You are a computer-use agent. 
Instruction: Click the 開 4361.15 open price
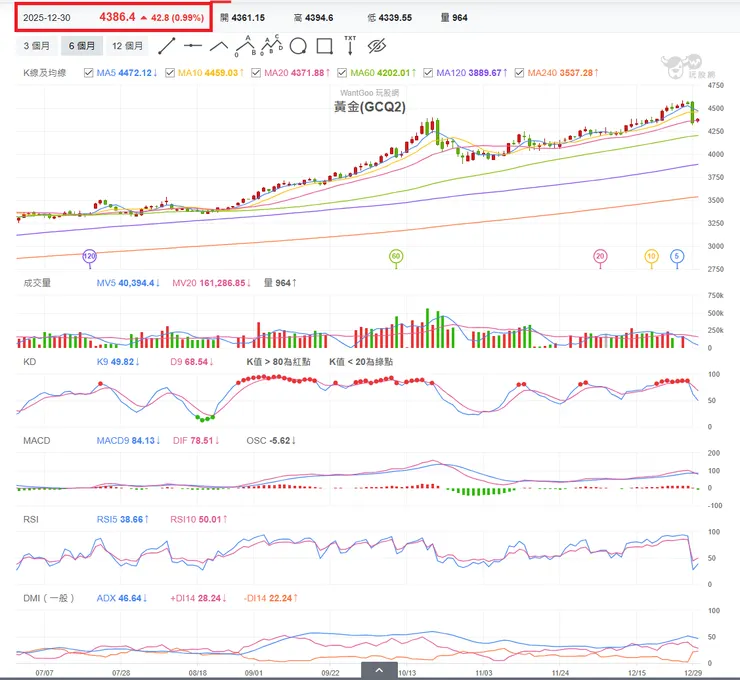(x=243, y=18)
